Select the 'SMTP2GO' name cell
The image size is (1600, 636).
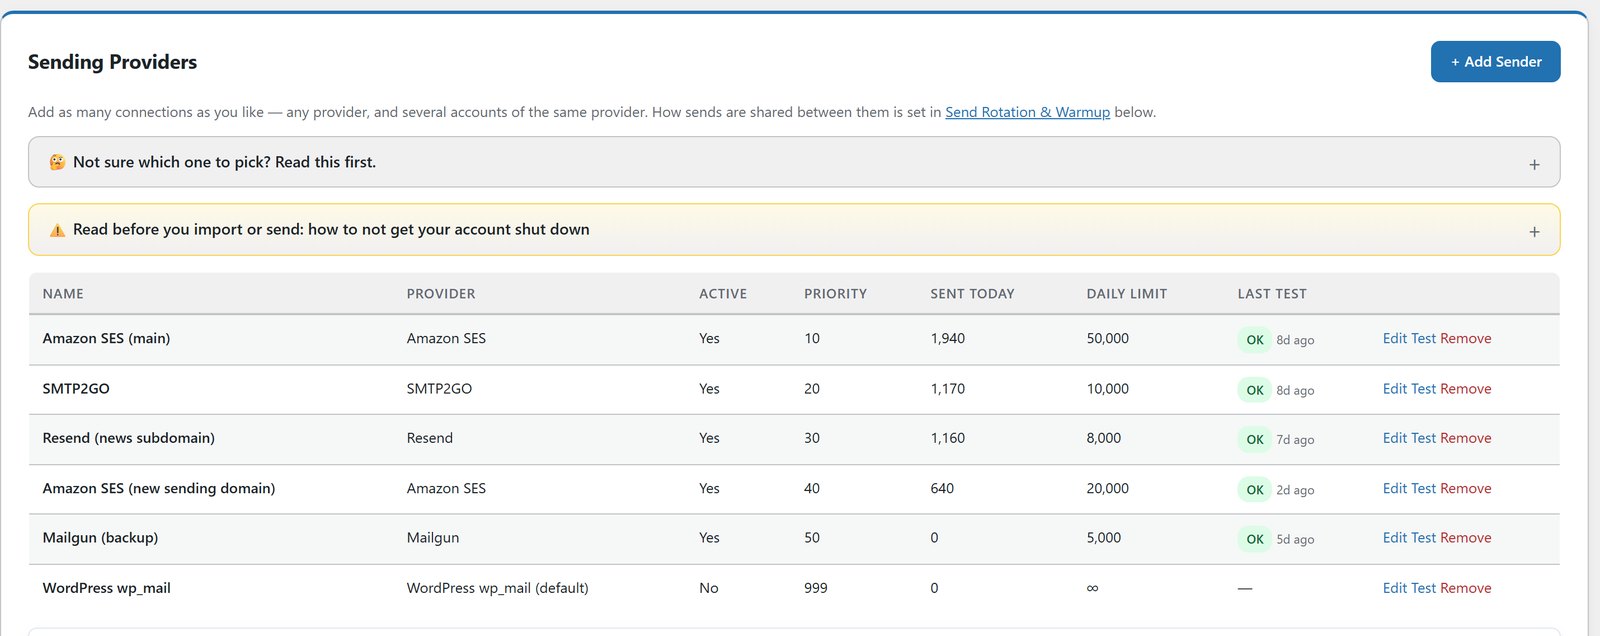[x=76, y=389]
